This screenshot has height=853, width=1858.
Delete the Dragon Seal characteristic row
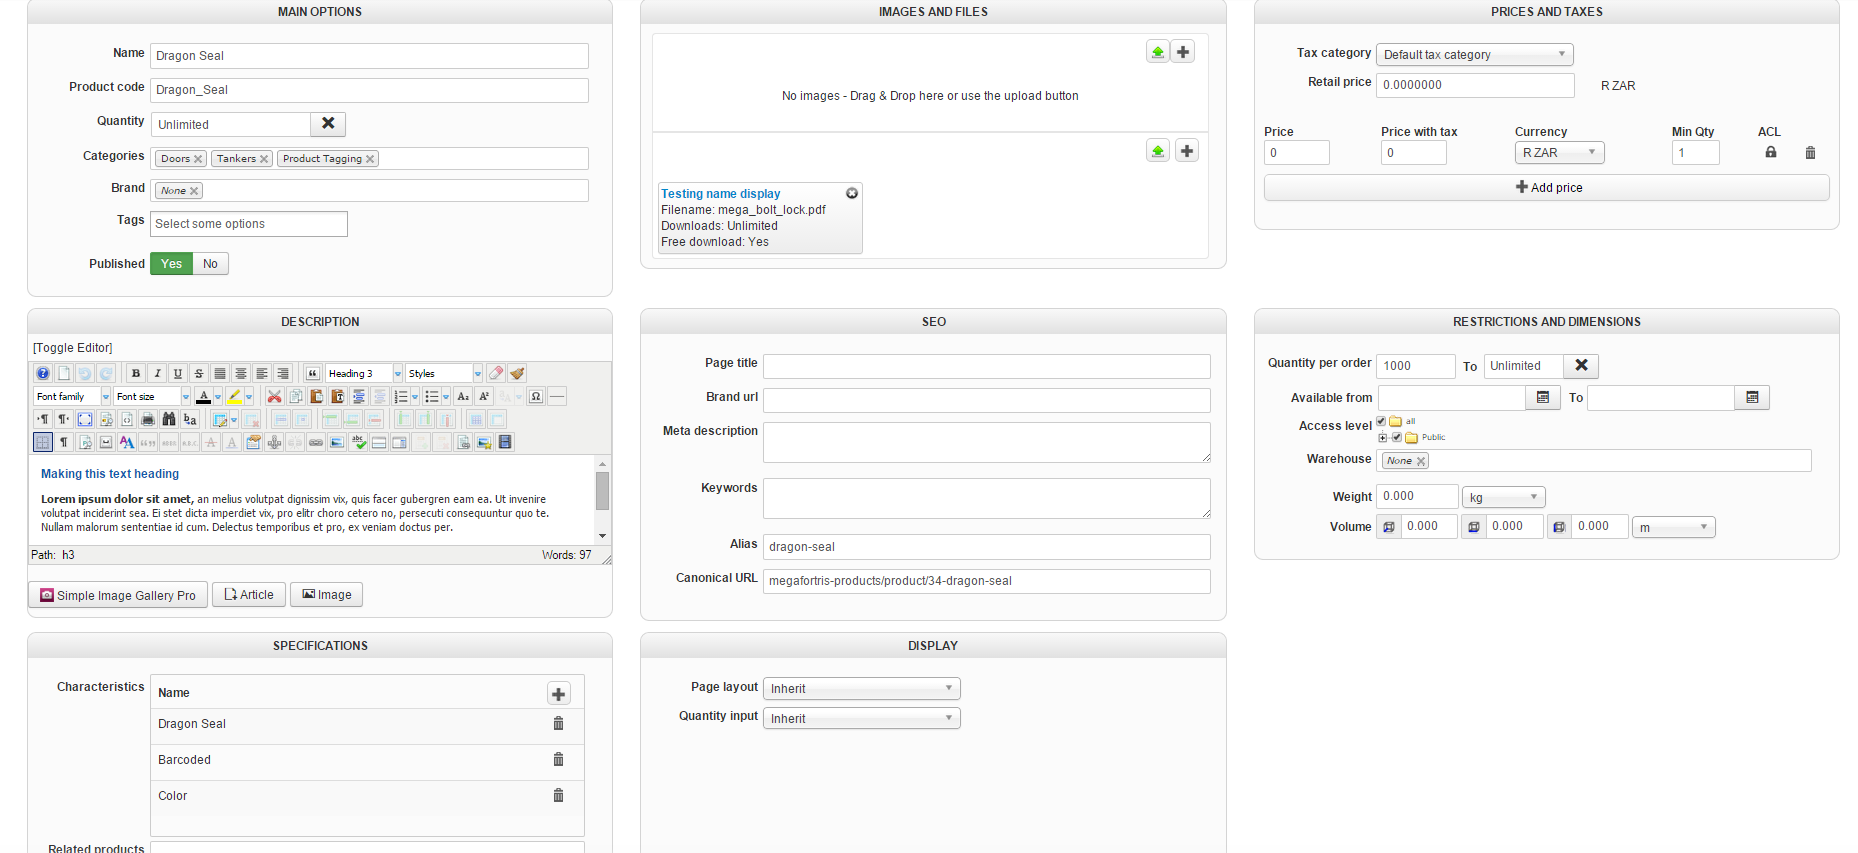pos(558,723)
